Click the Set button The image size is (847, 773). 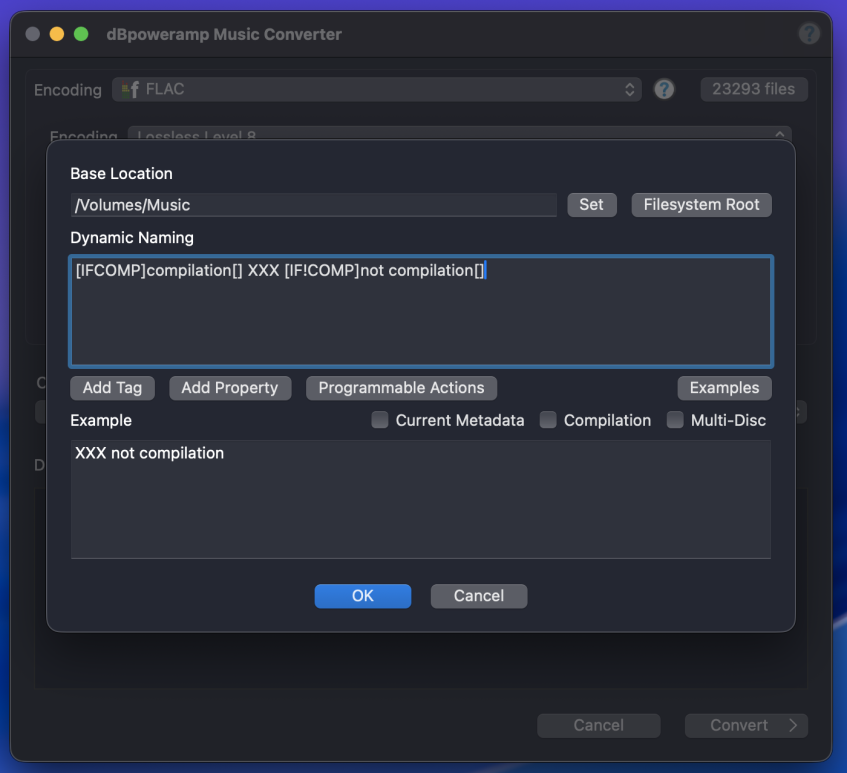(x=591, y=205)
